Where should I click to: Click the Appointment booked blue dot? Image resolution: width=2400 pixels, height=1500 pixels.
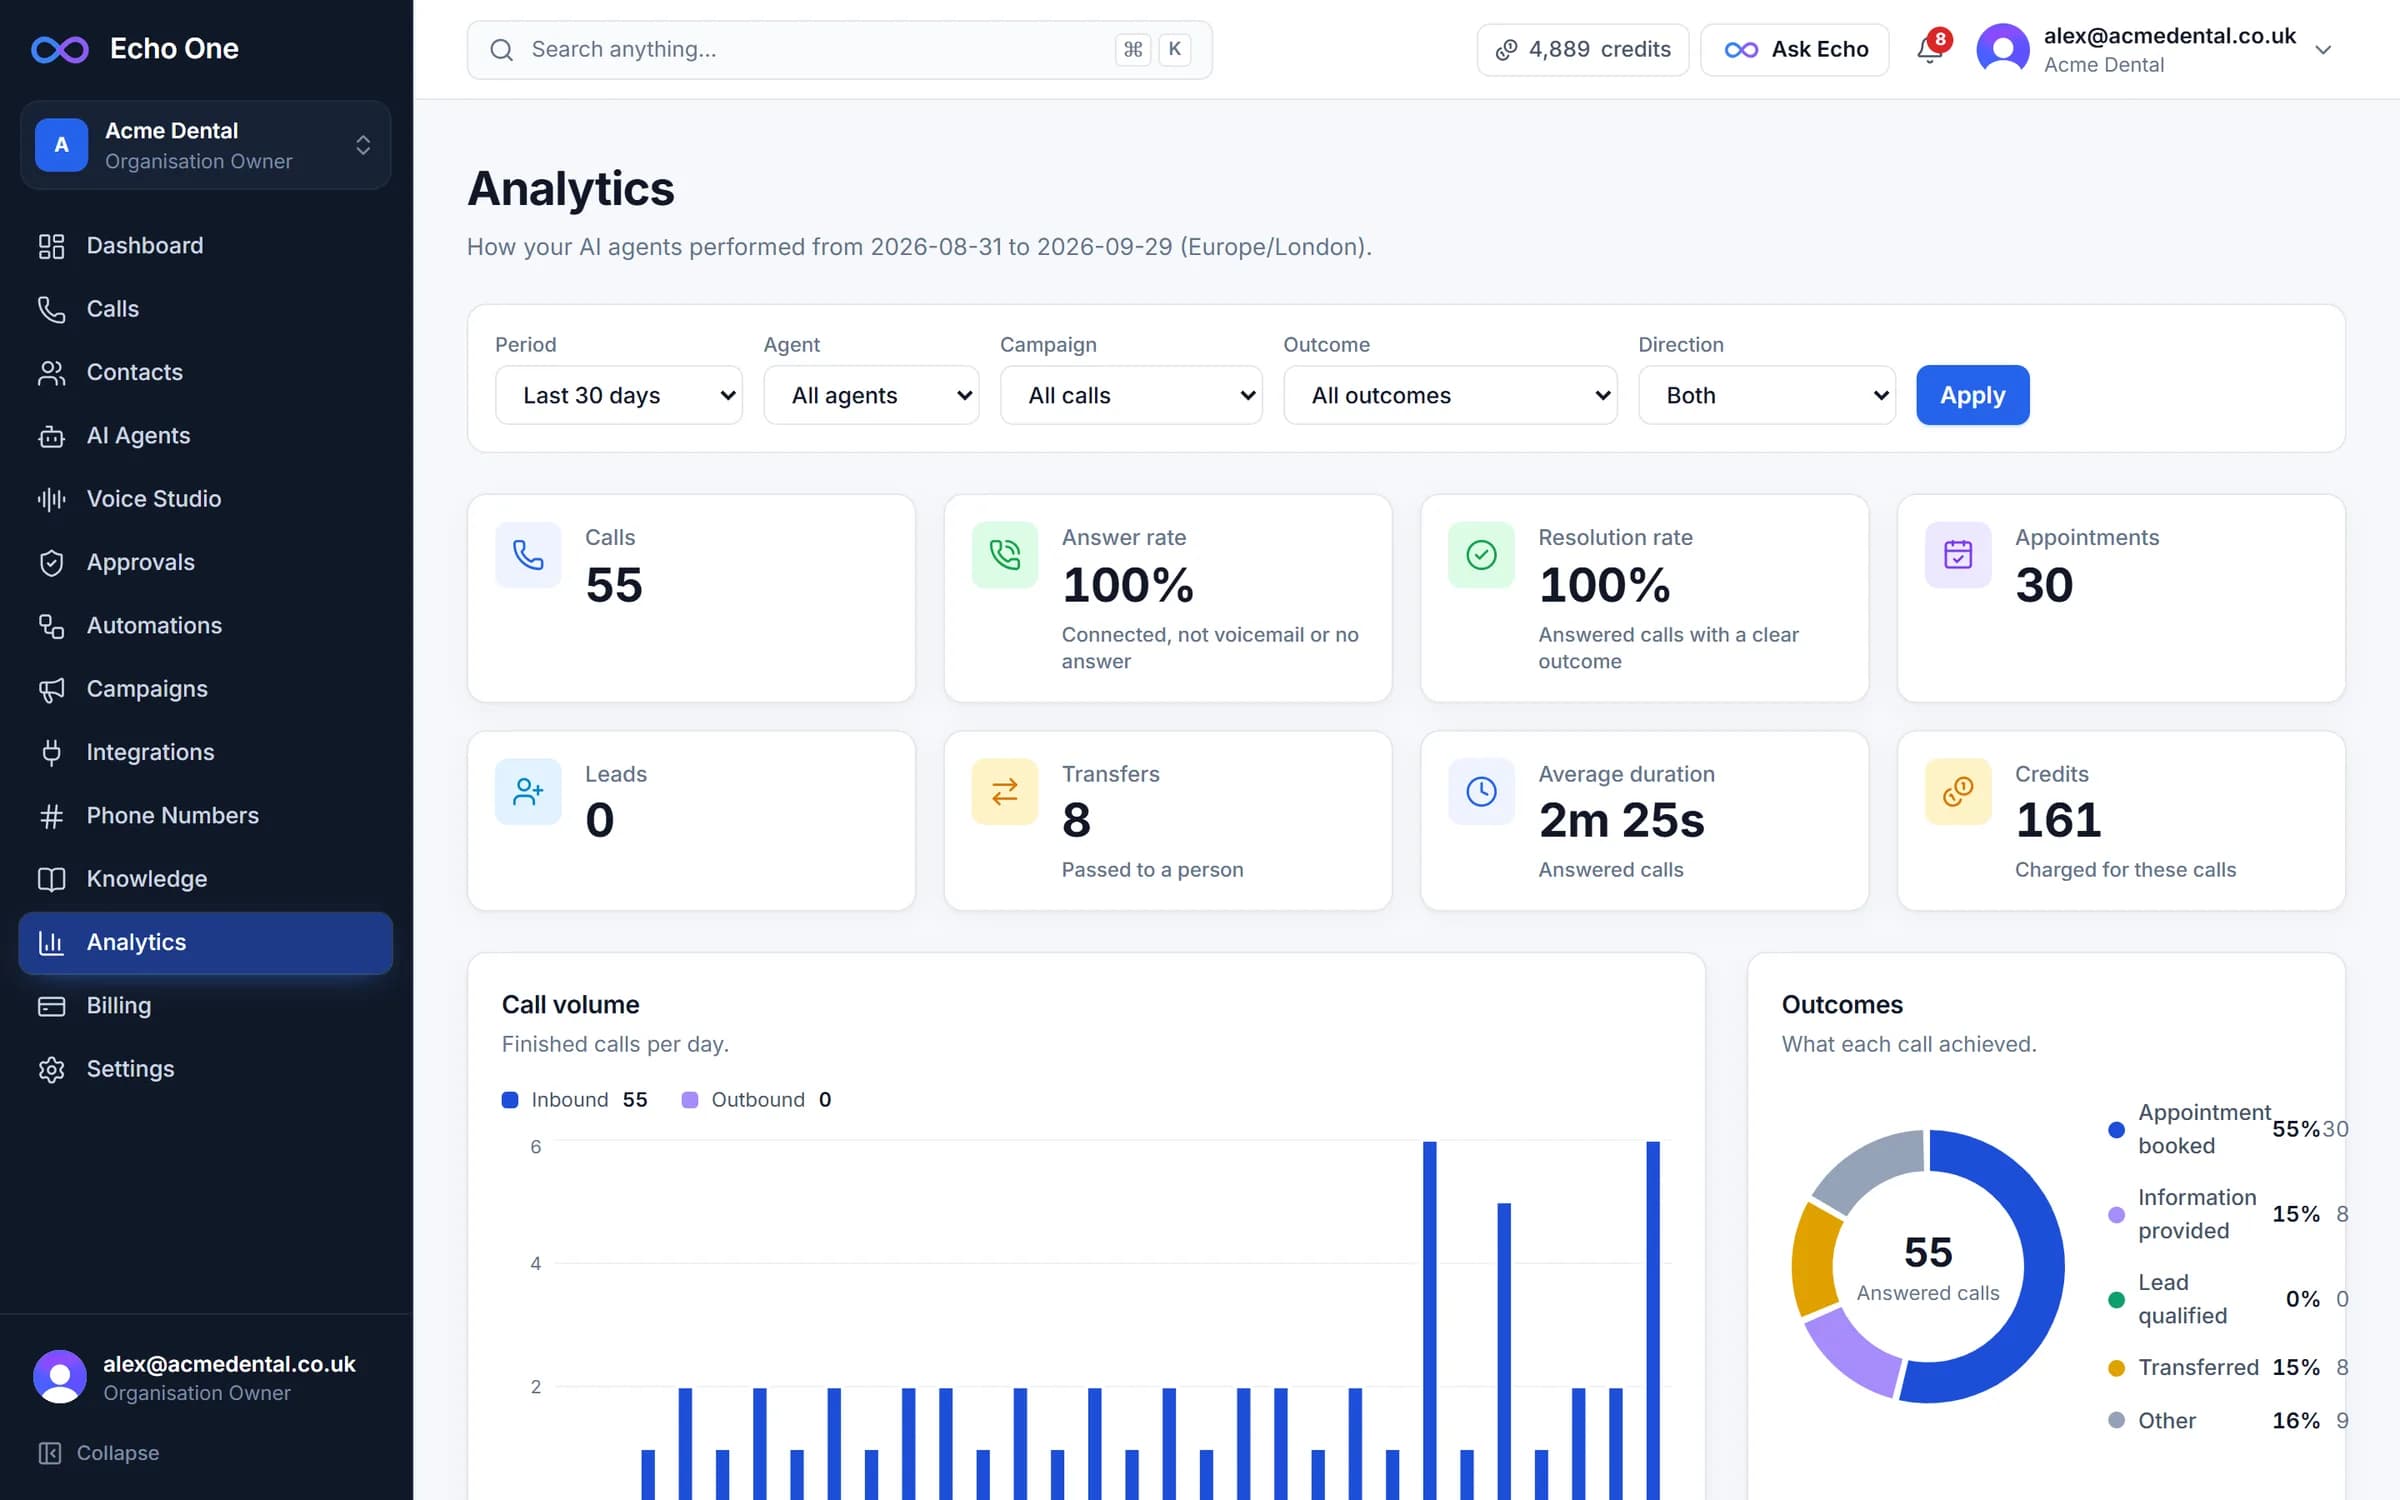point(2116,1130)
